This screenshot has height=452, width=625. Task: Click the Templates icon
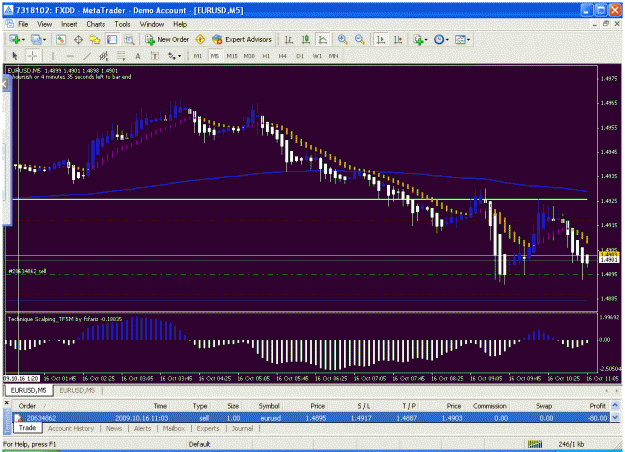(460, 39)
